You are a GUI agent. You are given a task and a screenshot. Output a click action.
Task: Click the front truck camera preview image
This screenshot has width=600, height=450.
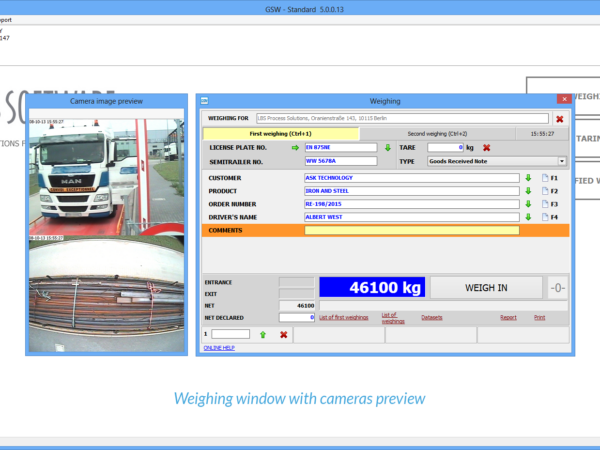click(107, 177)
